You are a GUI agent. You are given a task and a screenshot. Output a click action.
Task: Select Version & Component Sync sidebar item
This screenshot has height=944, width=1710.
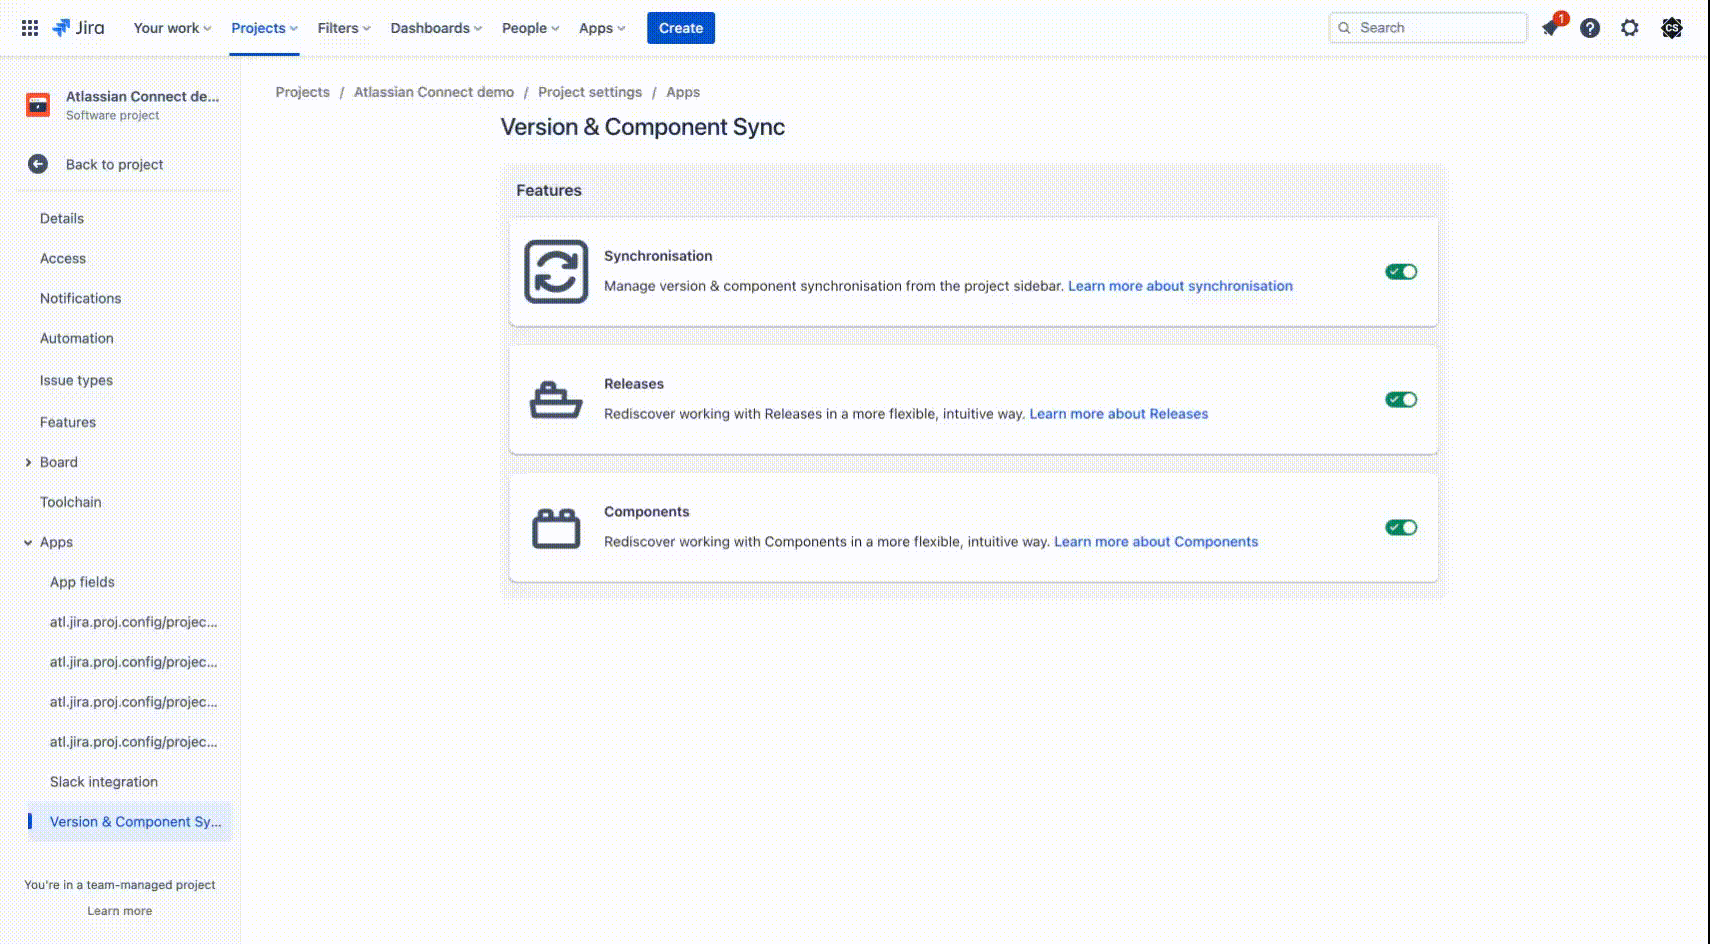(129, 821)
